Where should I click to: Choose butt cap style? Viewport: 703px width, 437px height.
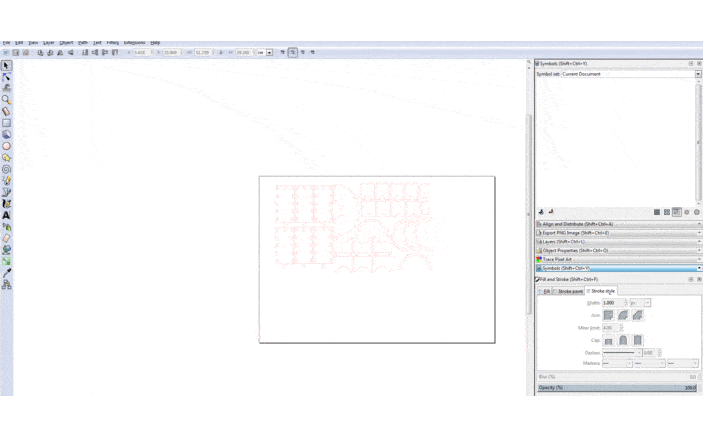click(x=608, y=340)
